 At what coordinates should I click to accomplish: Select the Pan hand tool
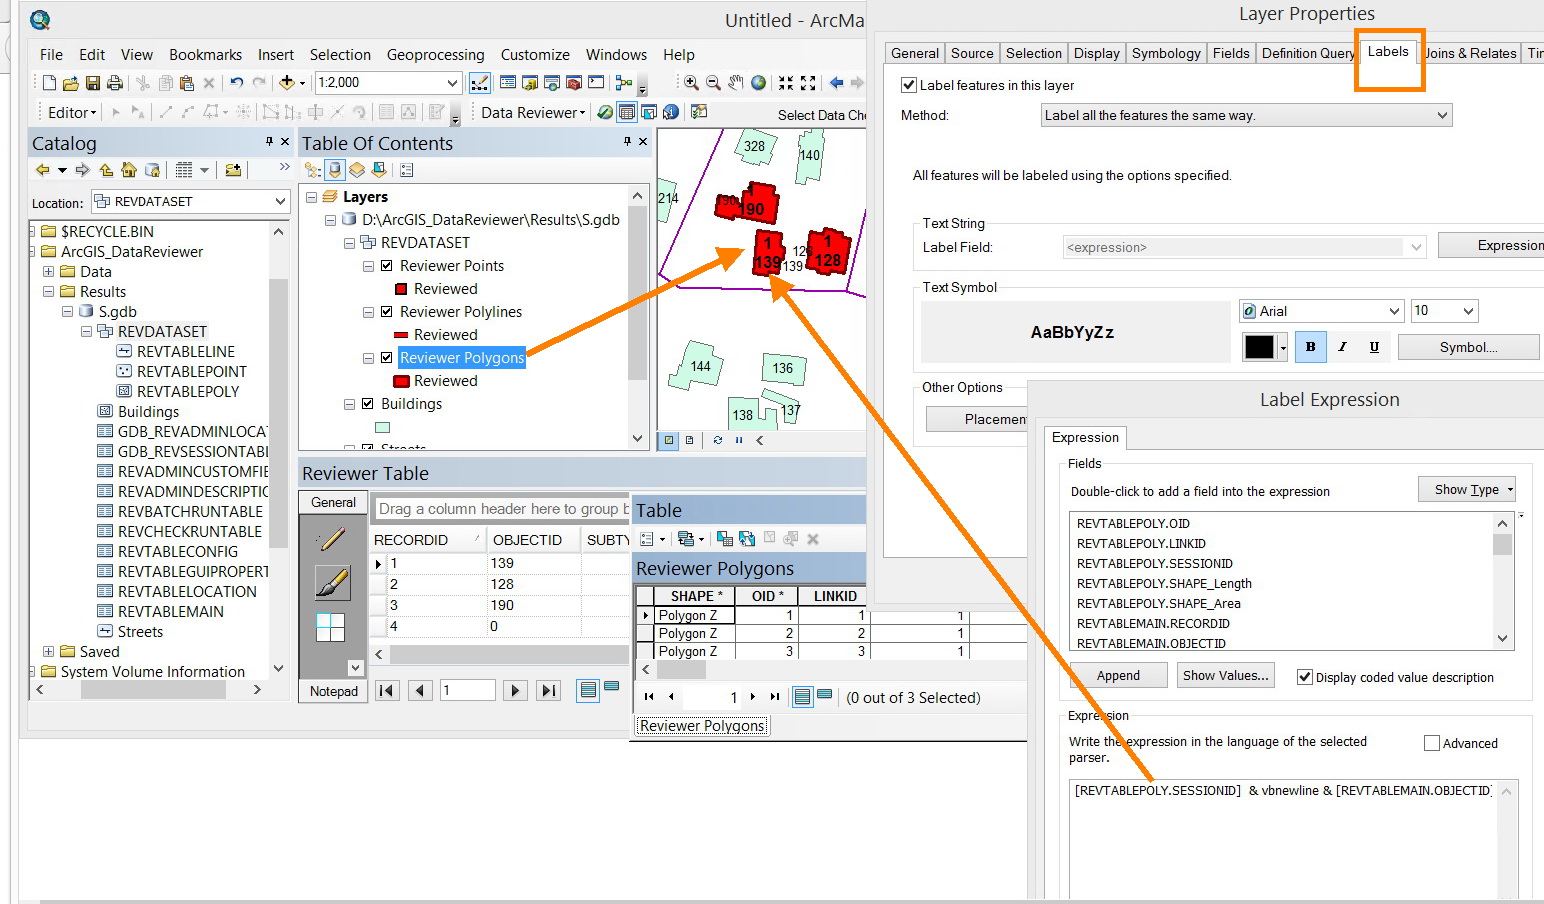coord(736,83)
